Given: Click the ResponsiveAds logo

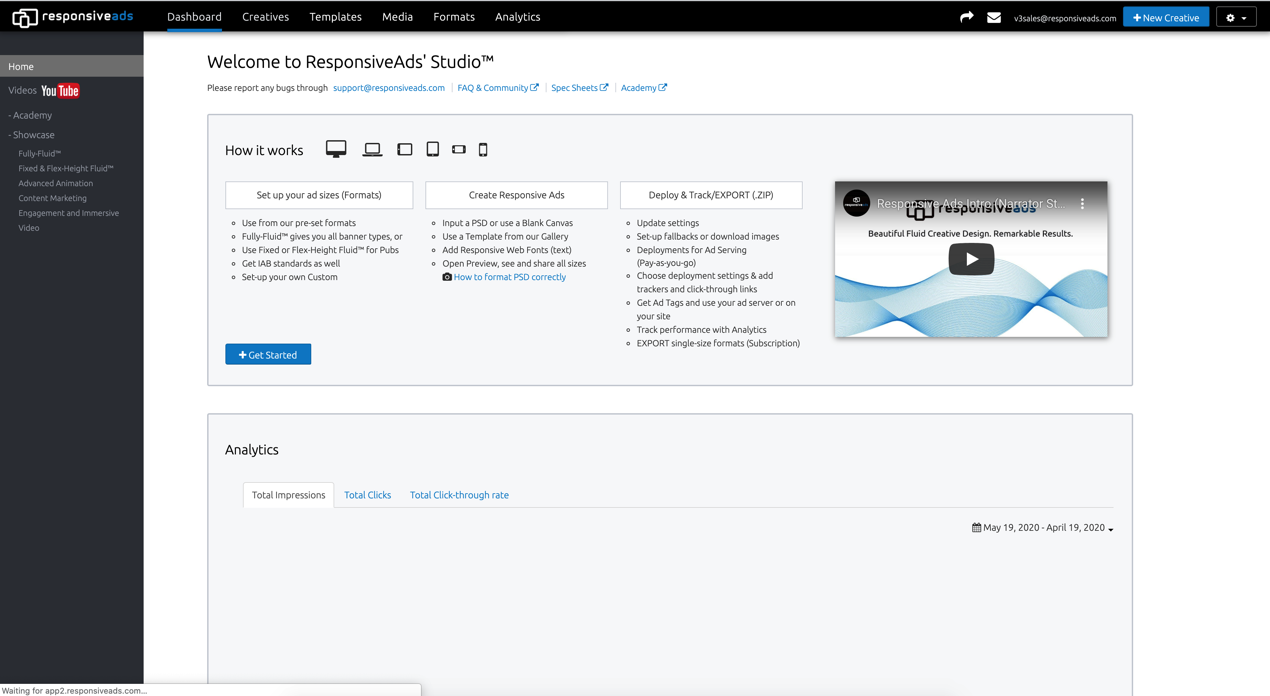Looking at the screenshot, I should point(72,16).
